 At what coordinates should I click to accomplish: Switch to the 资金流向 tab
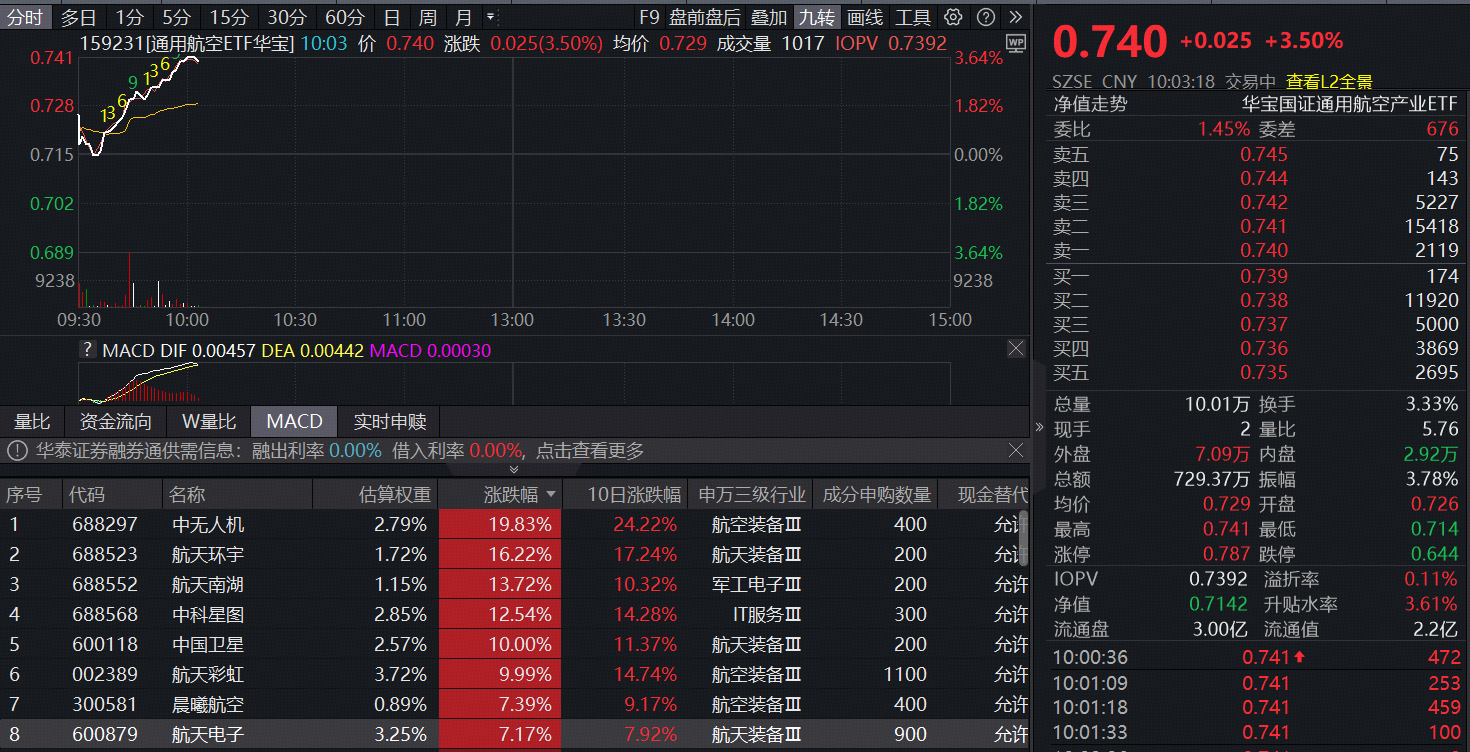tap(117, 421)
